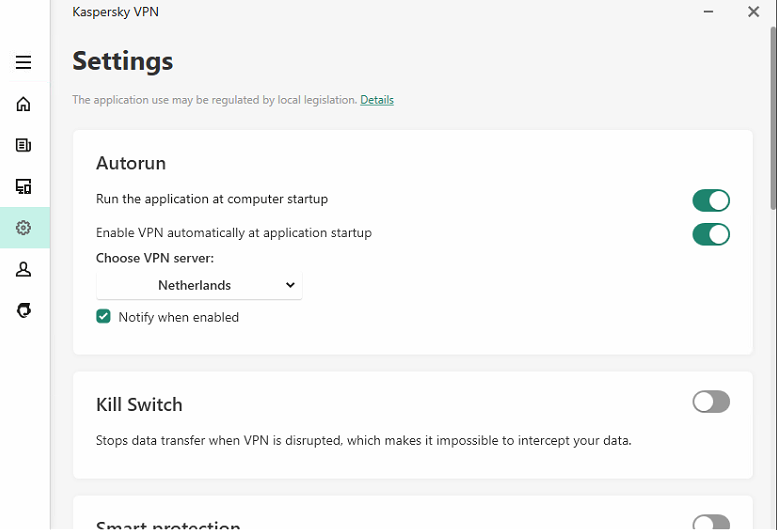Image resolution: width=777 pixels, height=530 pixels.
Task: Turn off Enable VPN automatically at startup
Action: pos(711,234)
